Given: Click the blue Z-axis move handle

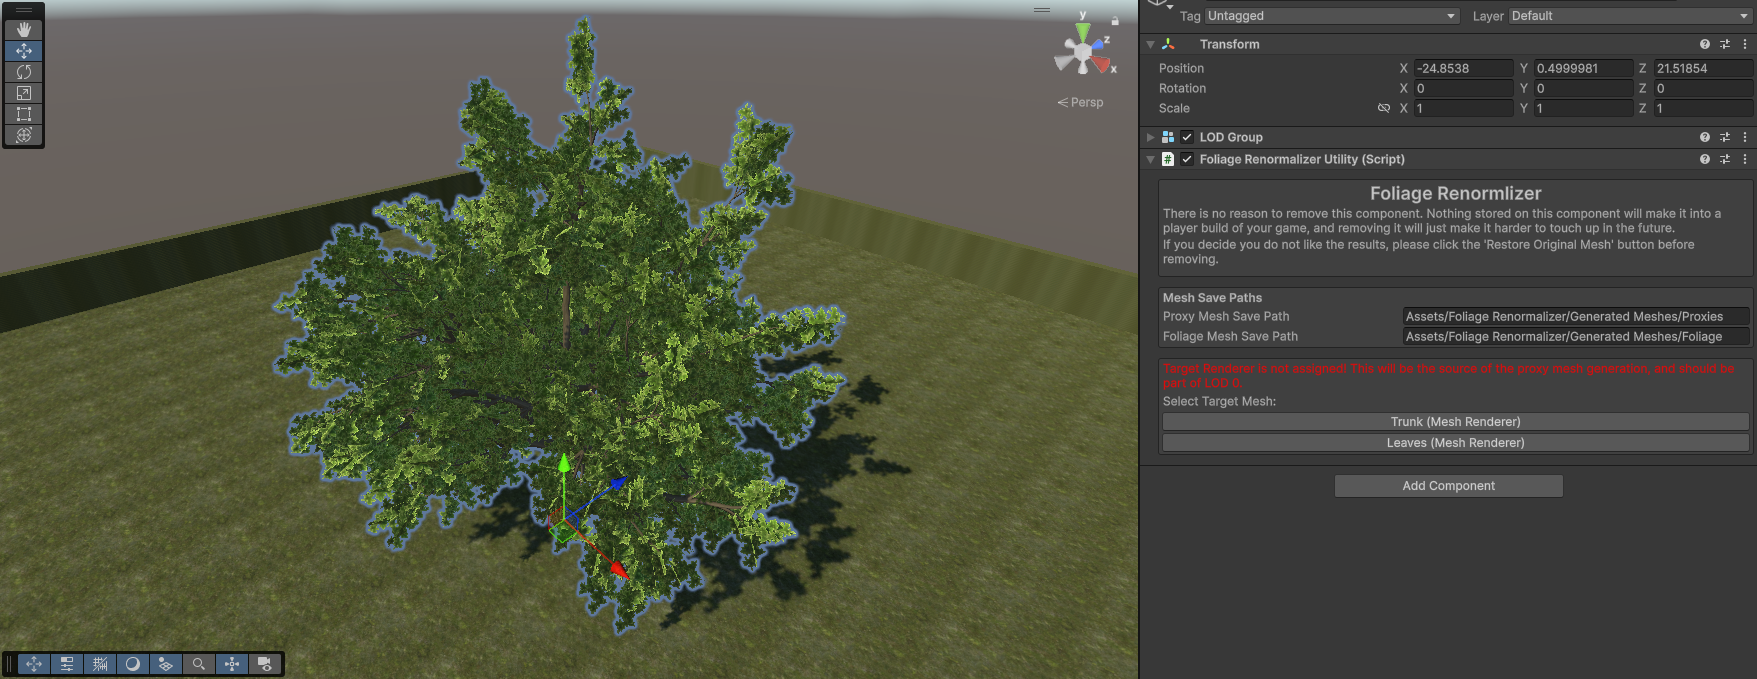Looking at the screenshot, I should [617, 483].
